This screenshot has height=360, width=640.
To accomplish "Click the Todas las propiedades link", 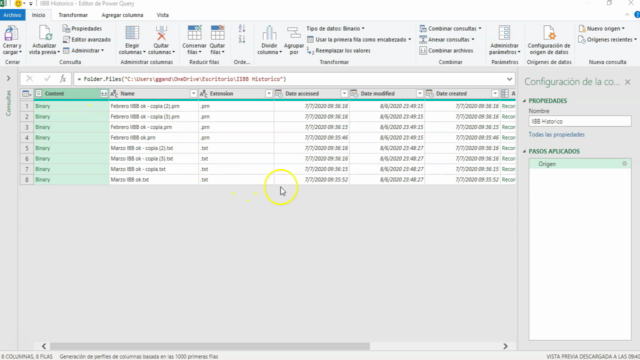I will click(556, 135).
